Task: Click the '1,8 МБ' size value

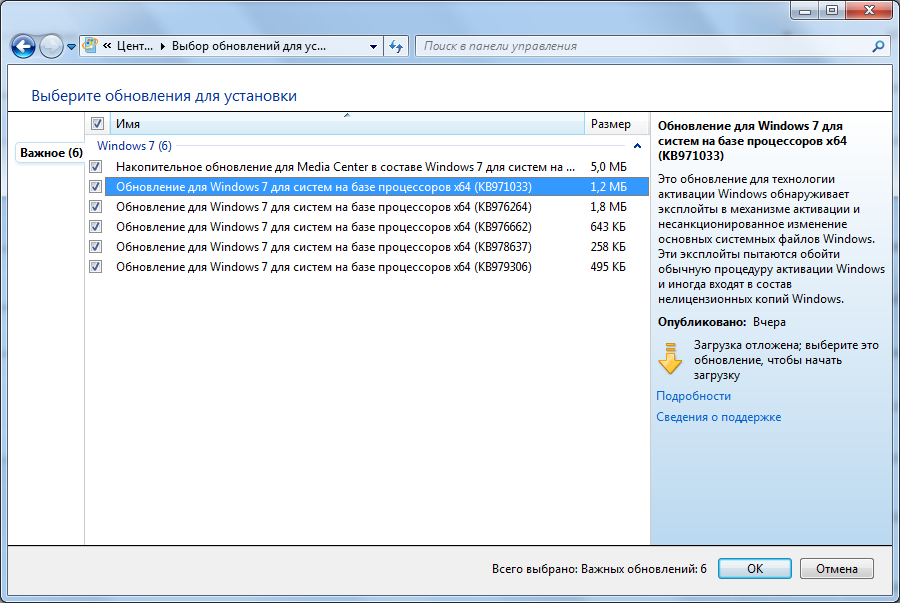Action: coord(608,207)
